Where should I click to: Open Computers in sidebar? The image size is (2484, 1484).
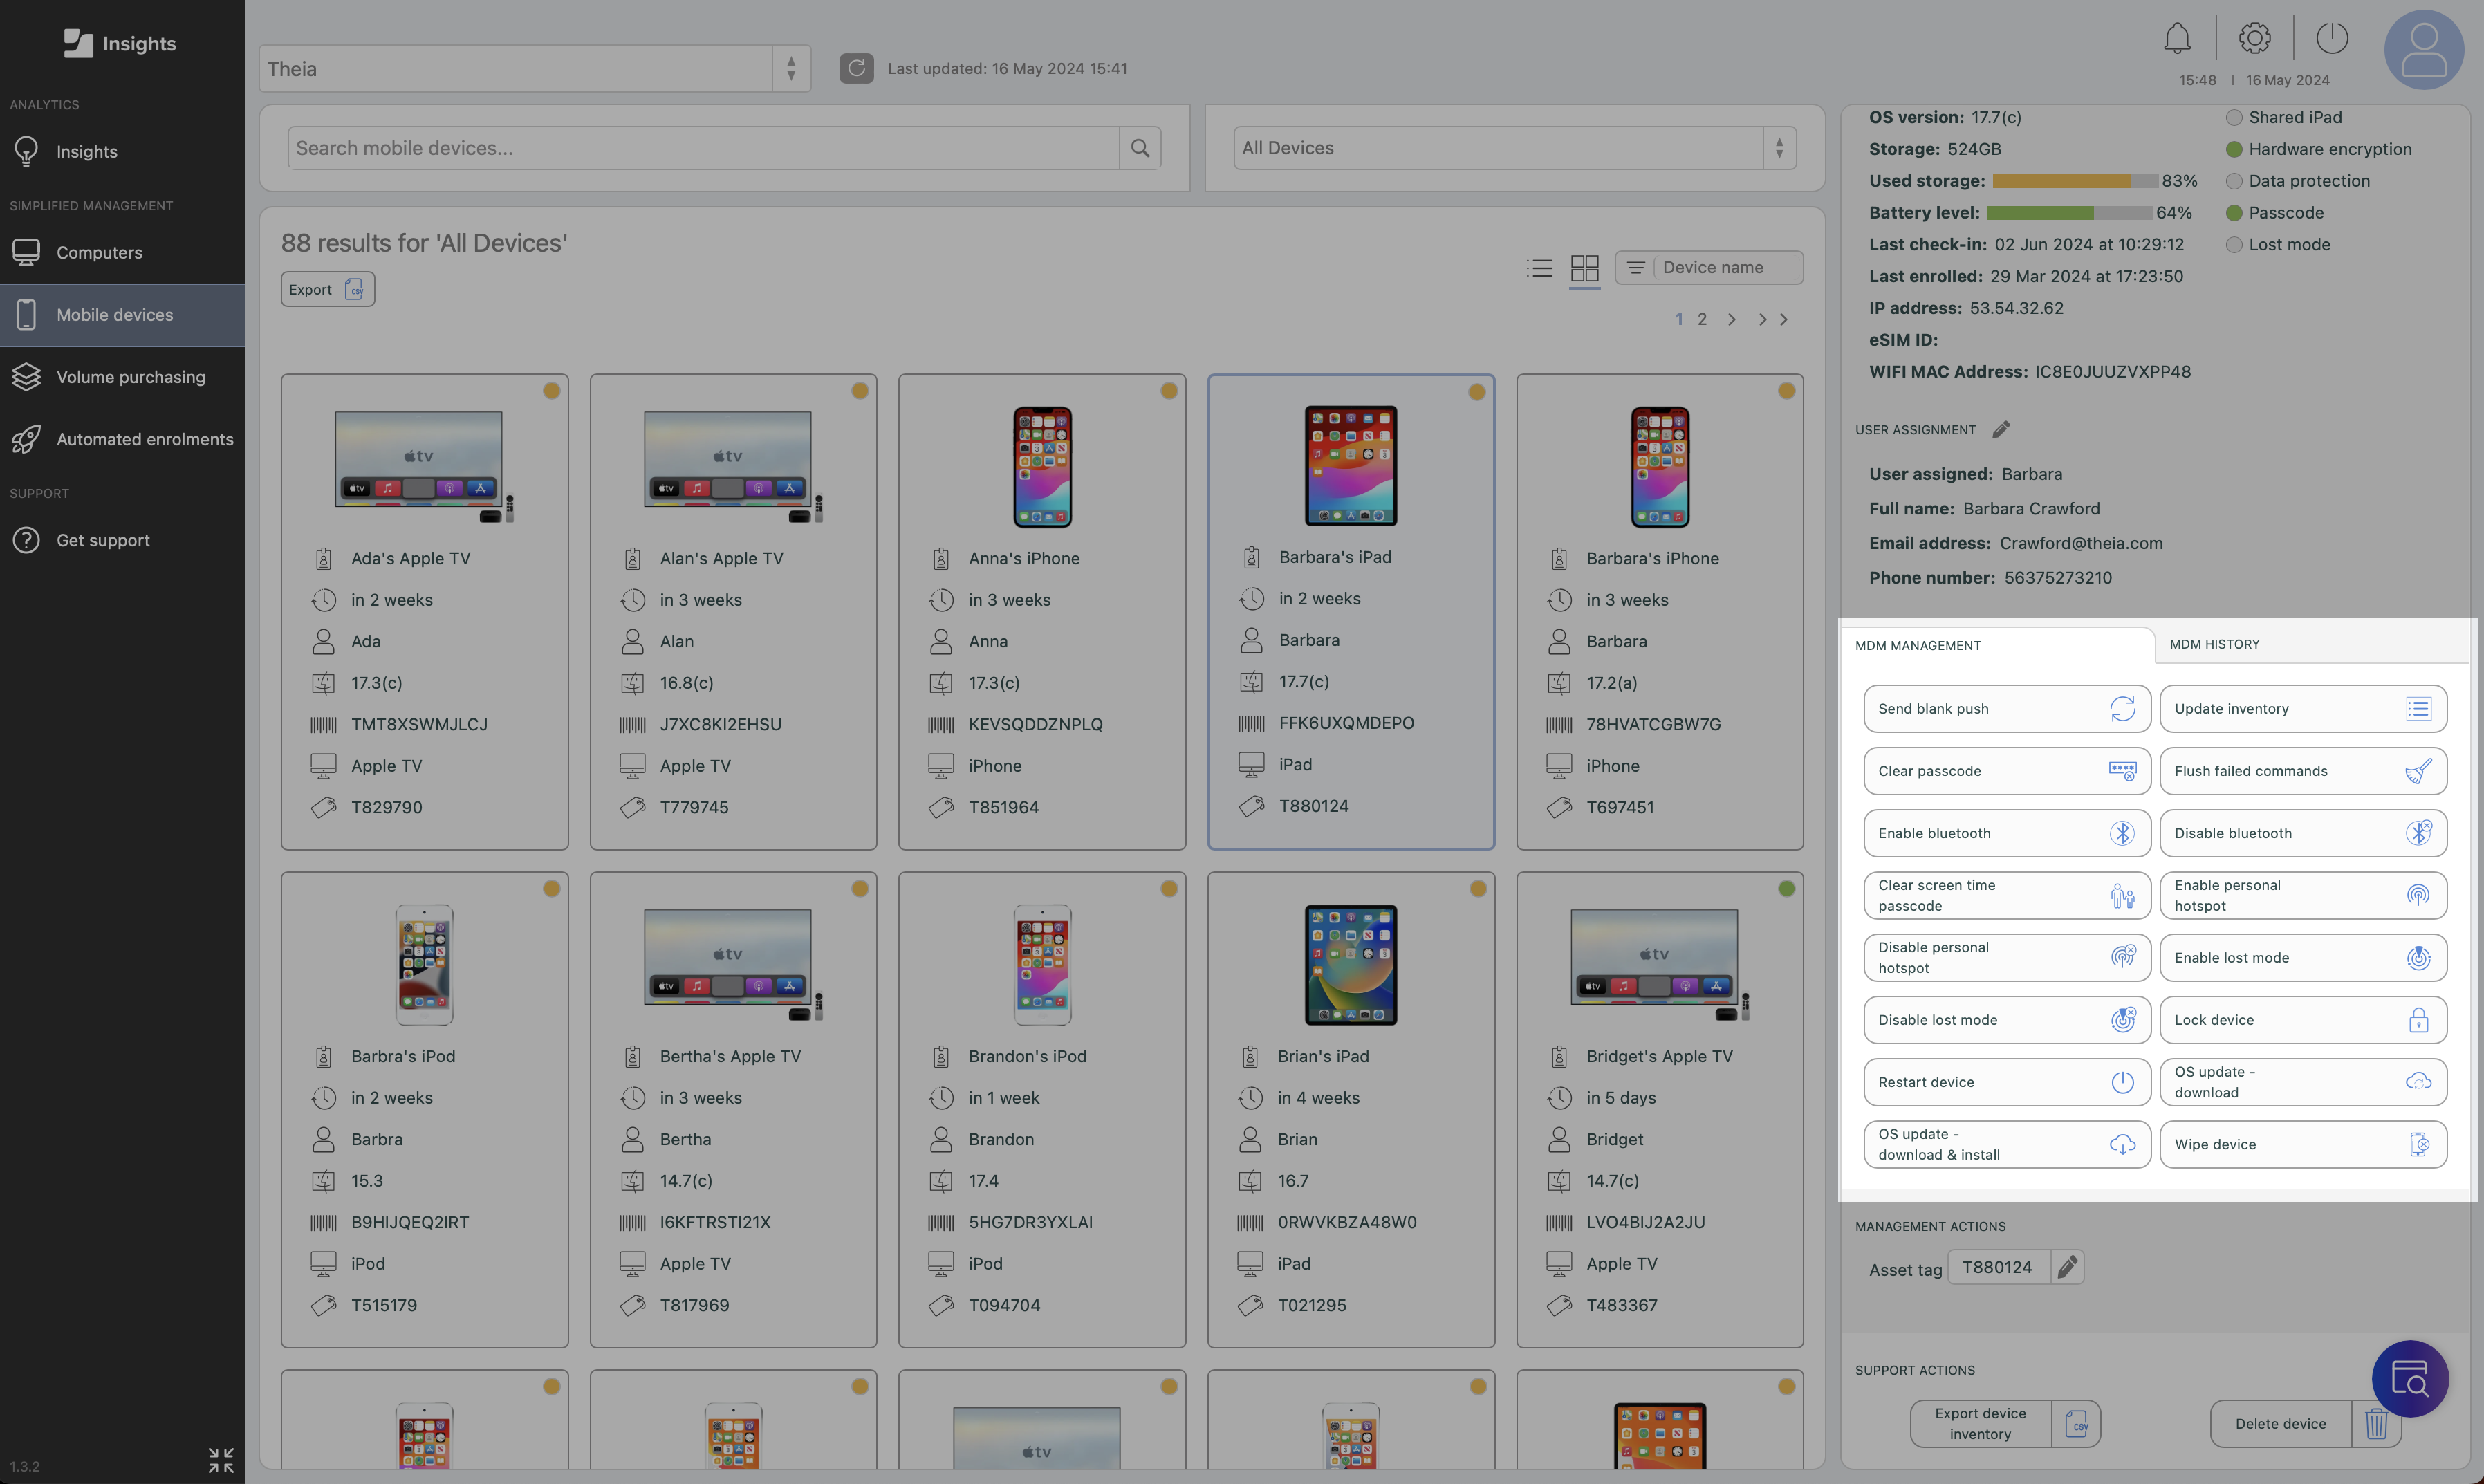tap(122, 252)
